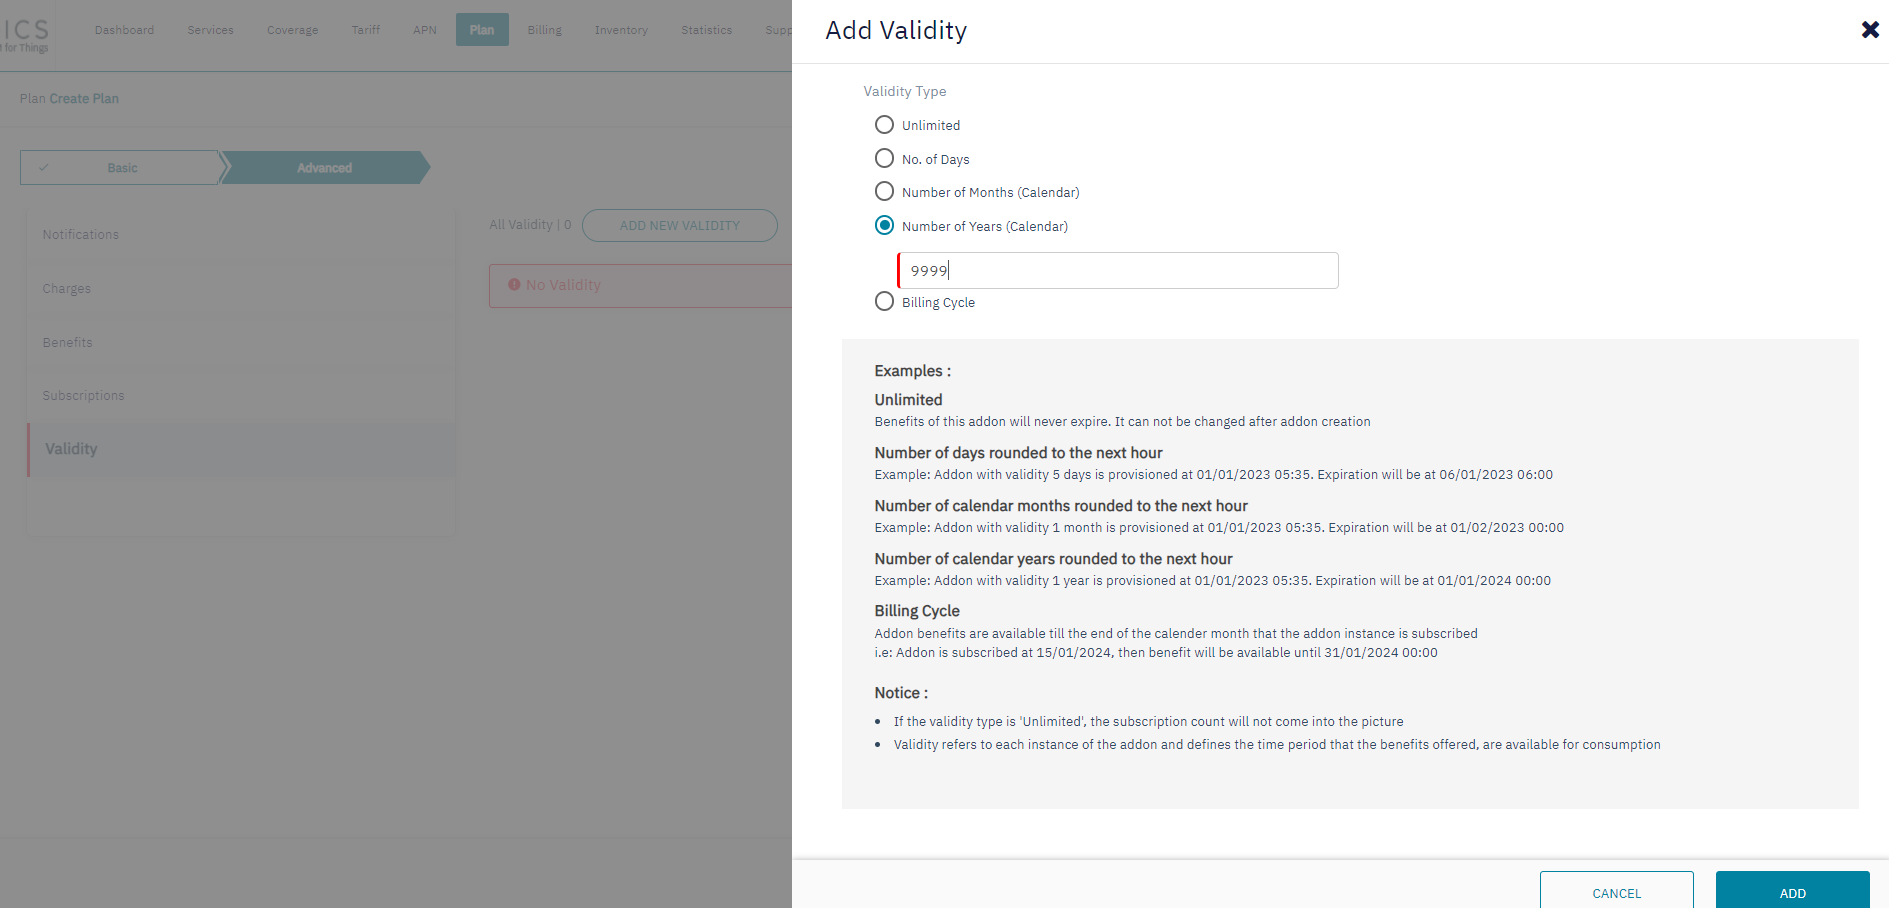Close the Add Validity panel
Viewport: 1889px width, 908px height.
coord(1869,30)
